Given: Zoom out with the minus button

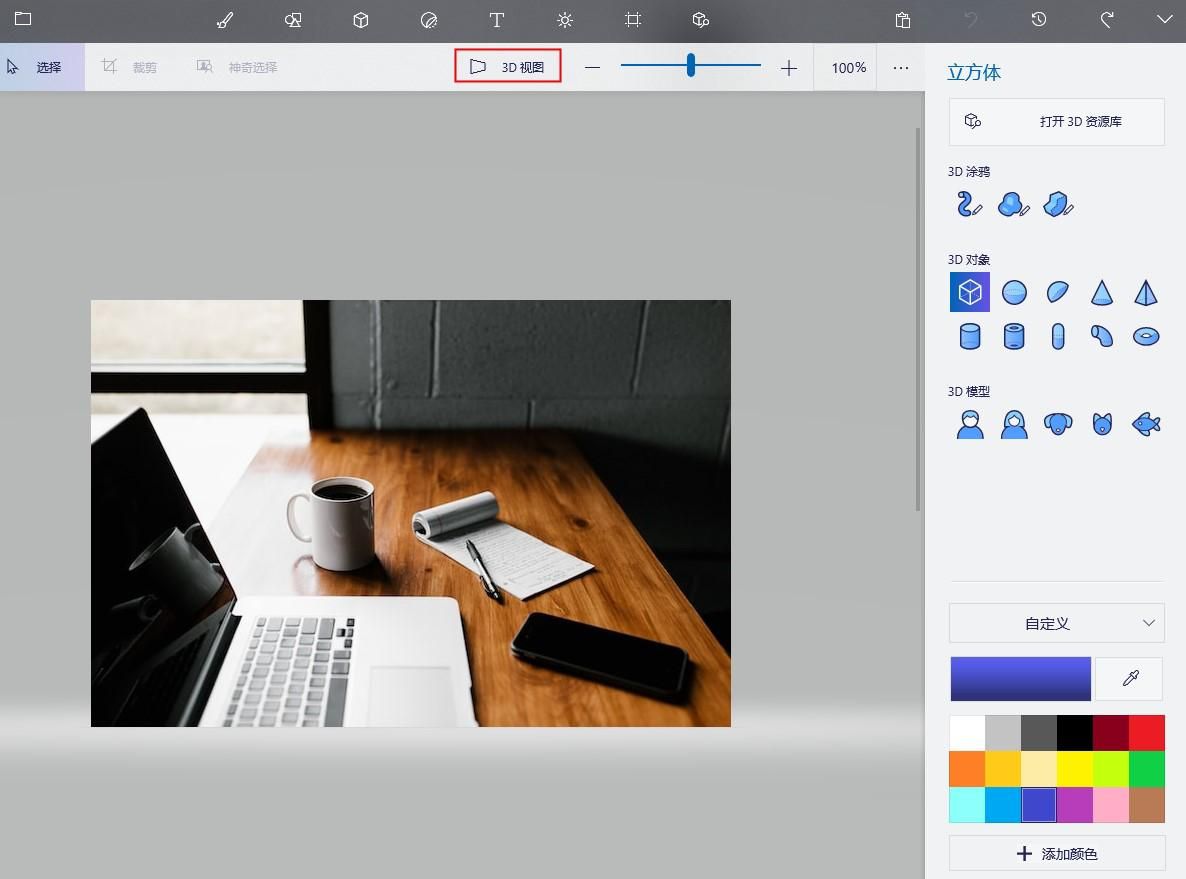Looking at the screenshot, I should coord(592,68).
